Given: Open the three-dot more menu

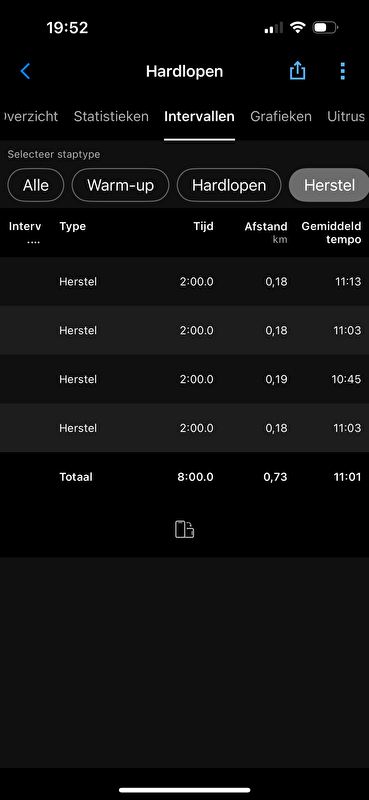Looking at the screenshot, I should [x=342, y=71].
